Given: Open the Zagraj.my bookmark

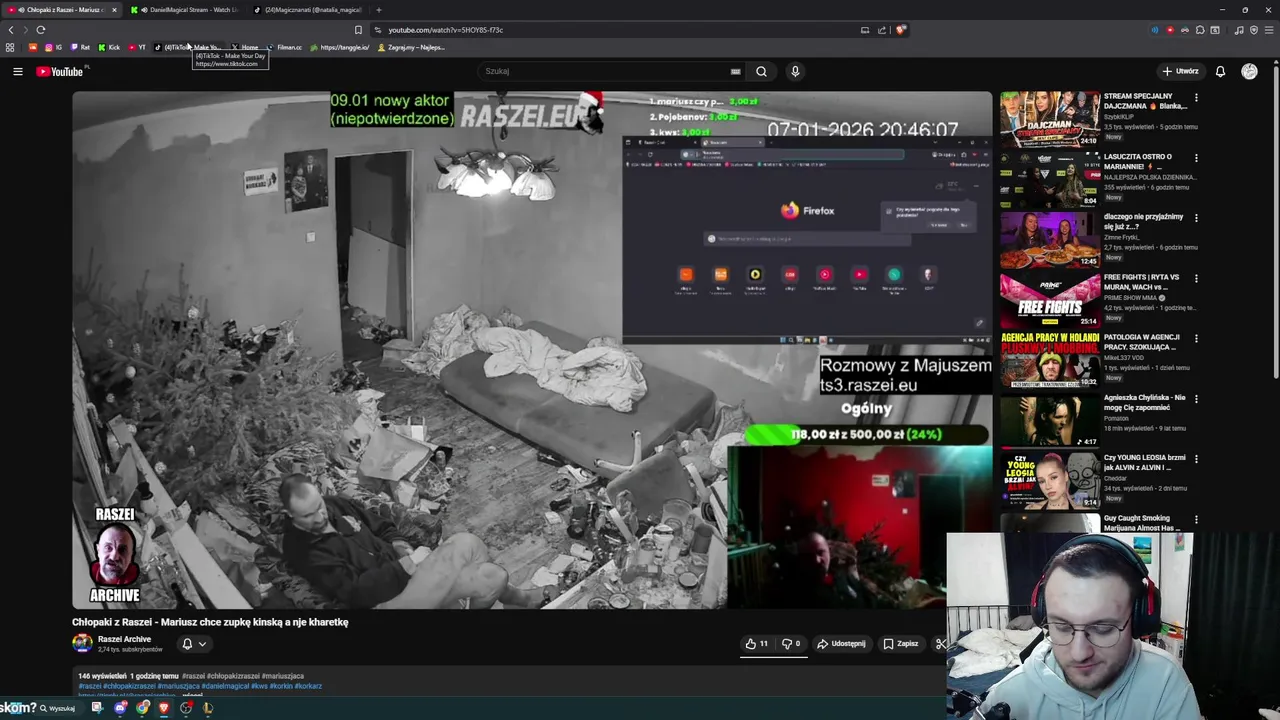Looking at the screenshot, I should pyautogui.click(x=411, y=47).
